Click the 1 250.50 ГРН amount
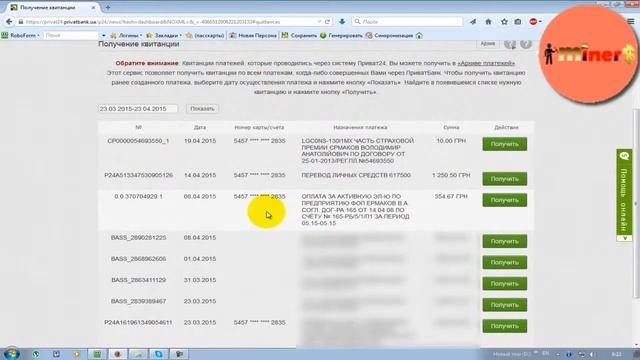 (x=451, y=175)
